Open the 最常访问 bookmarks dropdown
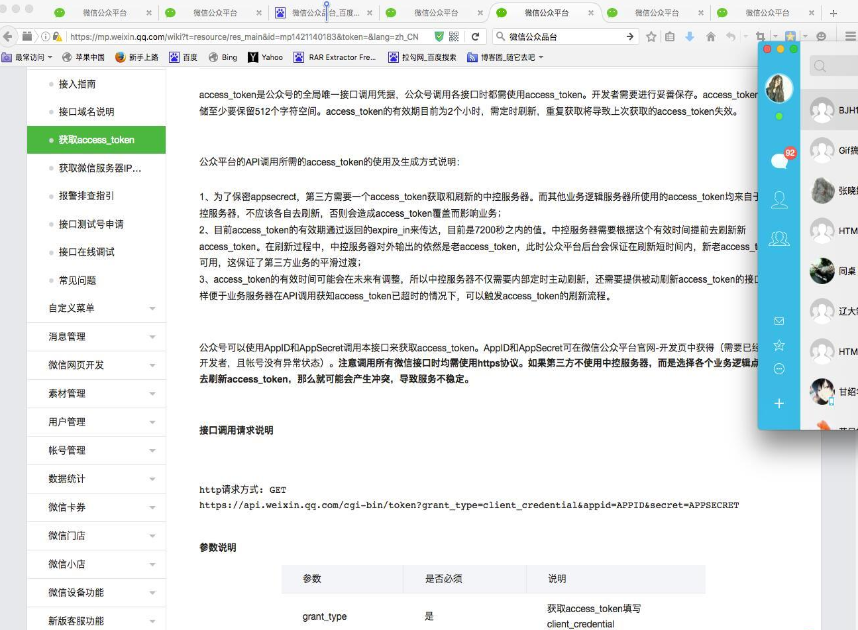This screenshot has height=630, width=858. coord(27,57)
